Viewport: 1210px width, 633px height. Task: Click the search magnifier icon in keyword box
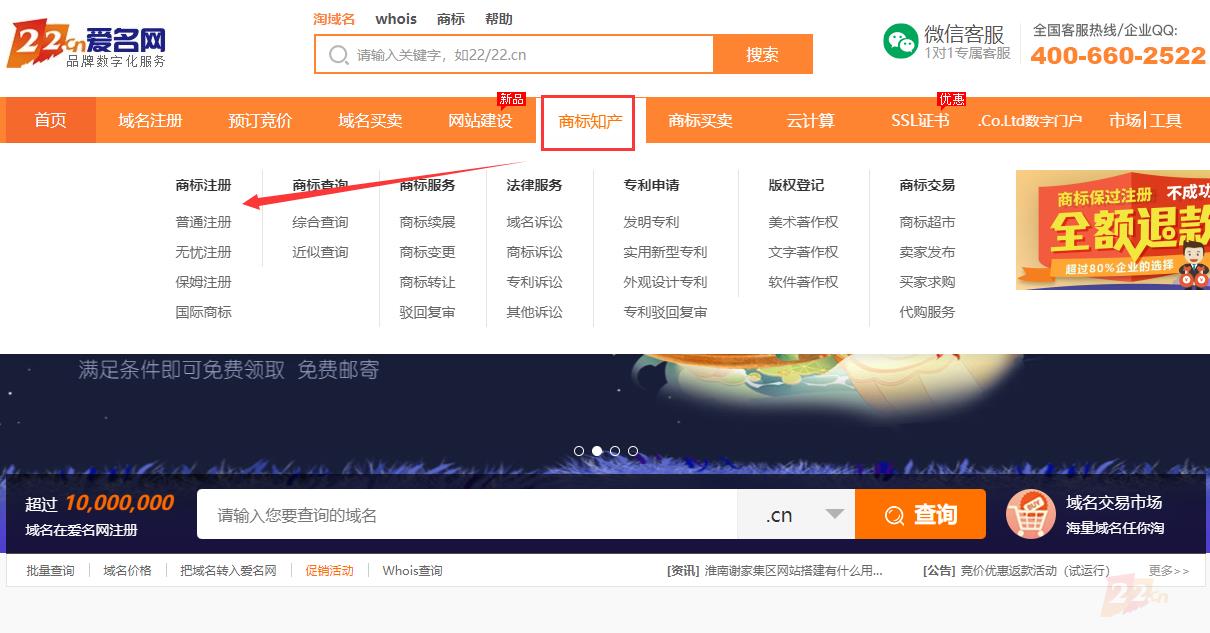(339, 55)
